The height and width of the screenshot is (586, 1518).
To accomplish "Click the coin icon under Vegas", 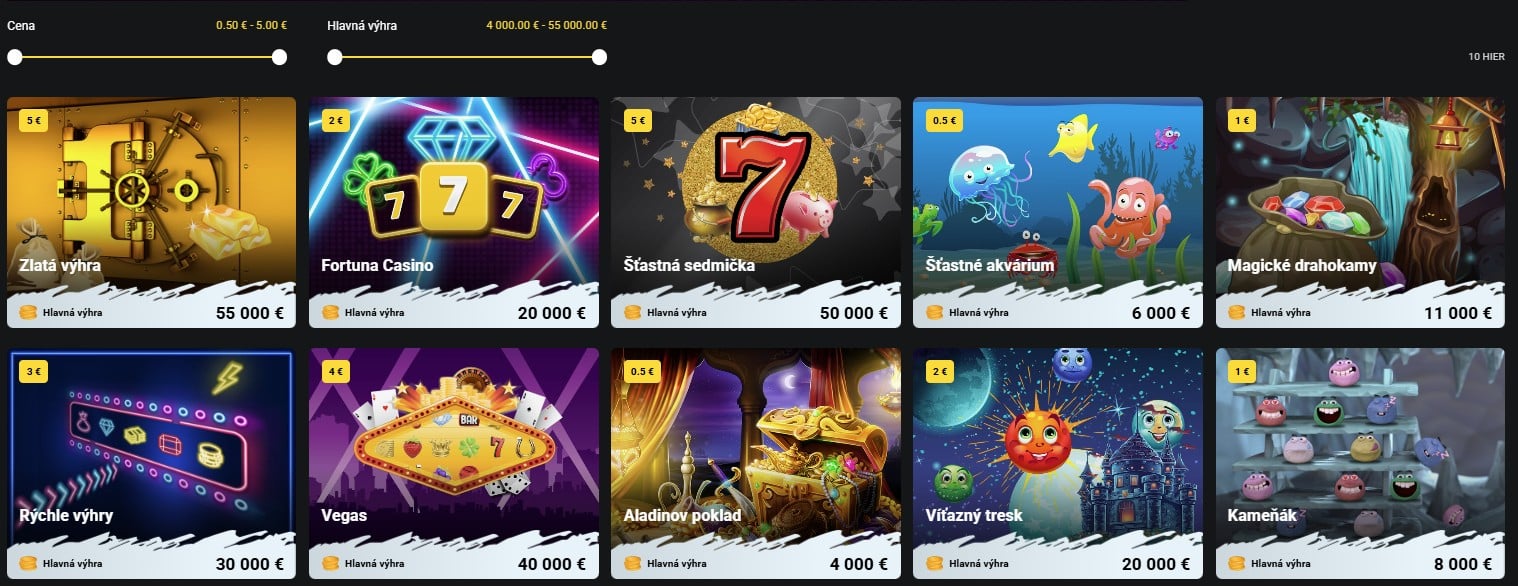I will pos(330,564).
